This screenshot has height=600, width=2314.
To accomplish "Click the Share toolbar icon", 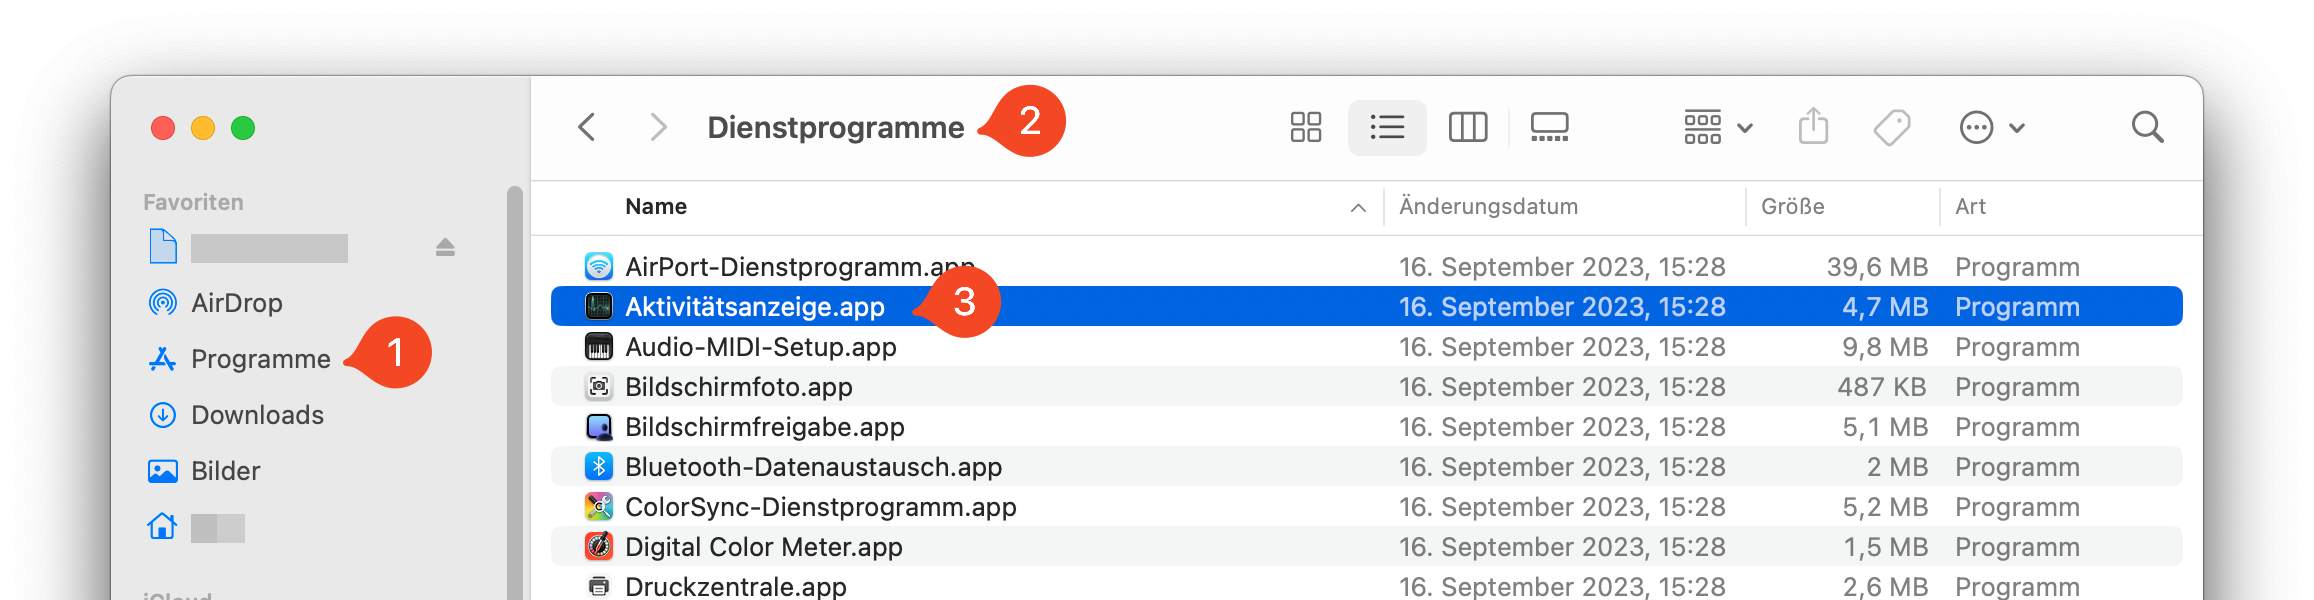I will point(1813,128).
